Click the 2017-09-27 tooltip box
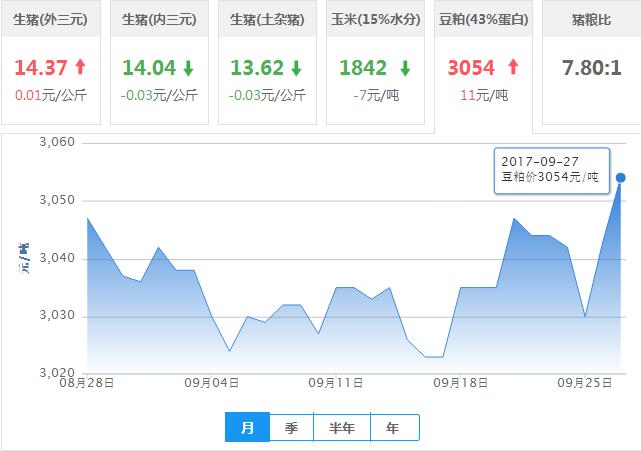This screenshot has width=641, height=451. pos(552,171)
